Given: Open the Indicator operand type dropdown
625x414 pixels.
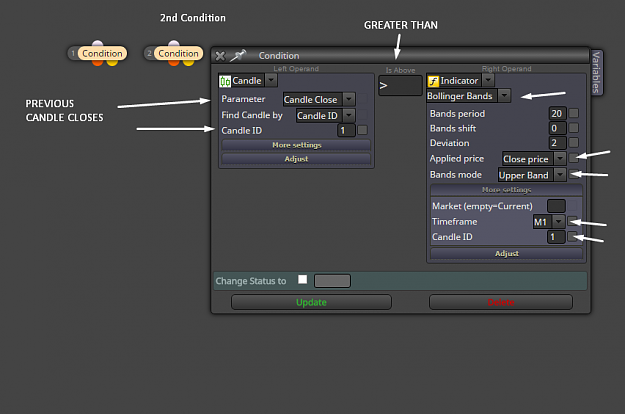Looking at the screenshot, I should click(488, 80).
